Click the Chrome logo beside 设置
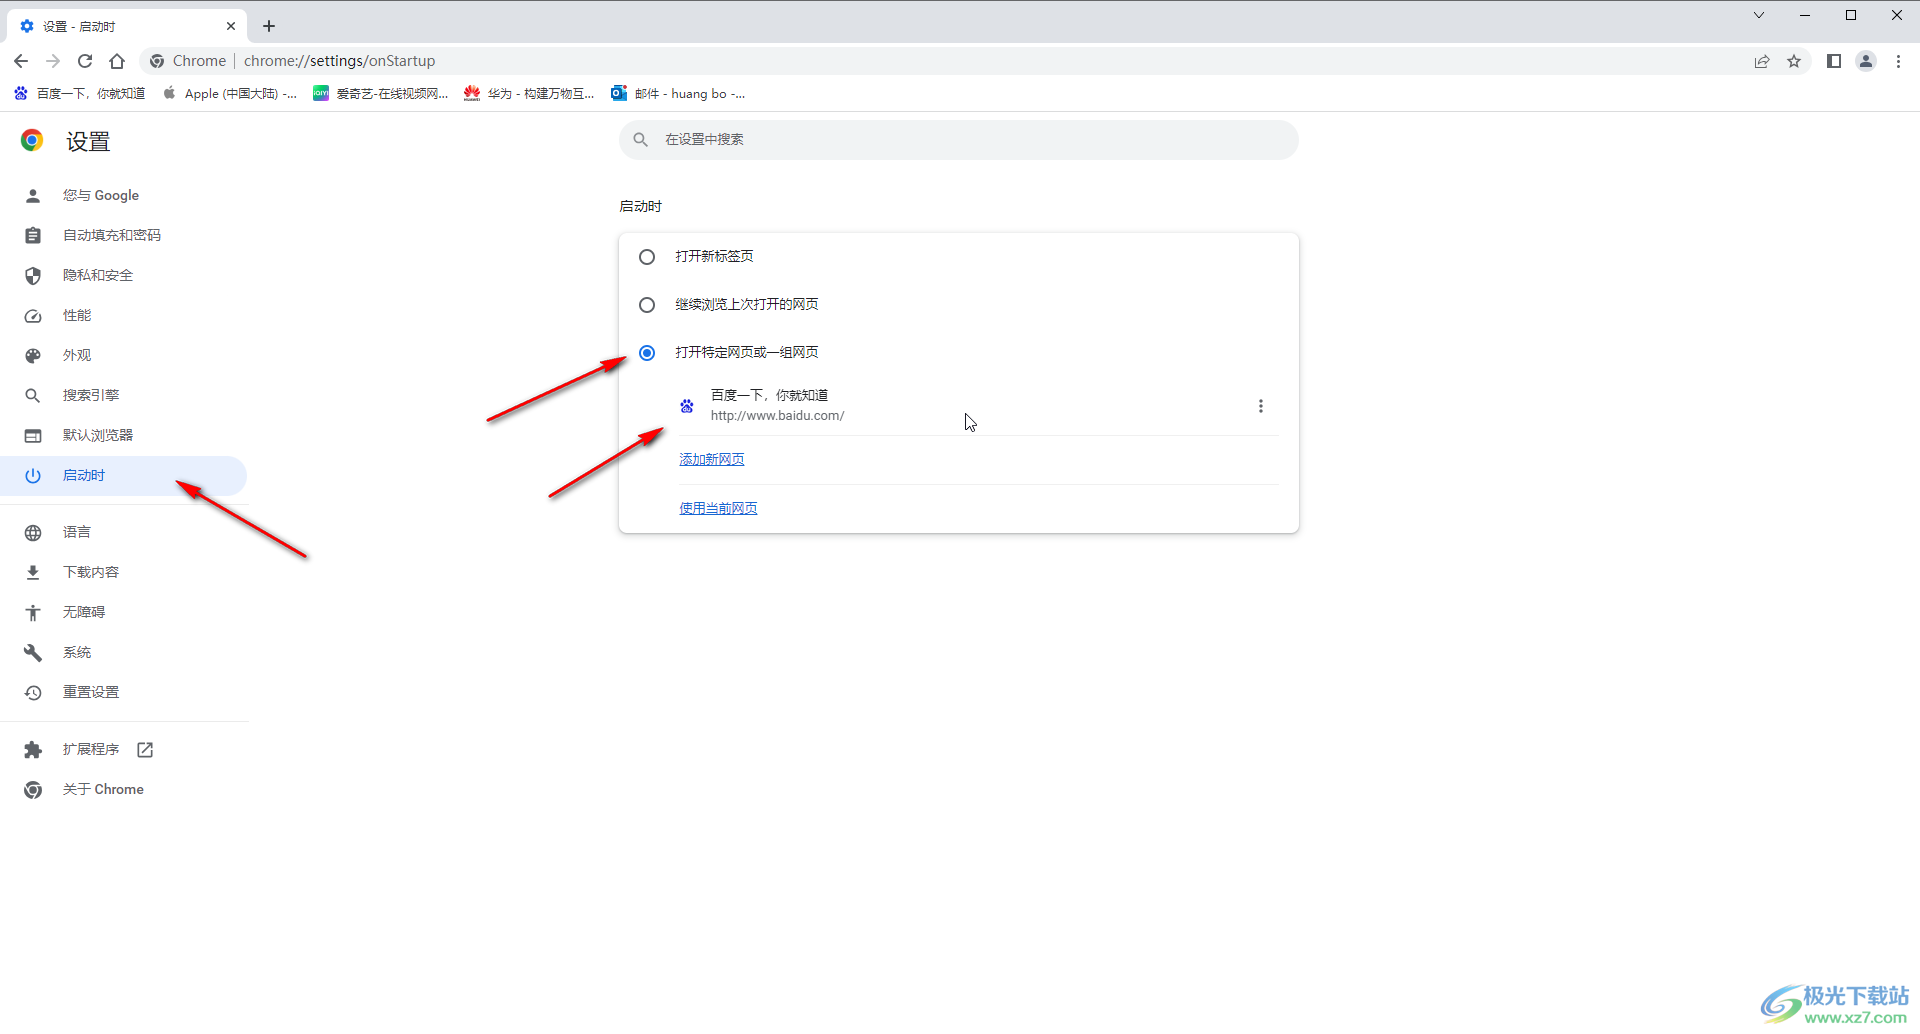The image size is (1920, 1034). point(32,141)
